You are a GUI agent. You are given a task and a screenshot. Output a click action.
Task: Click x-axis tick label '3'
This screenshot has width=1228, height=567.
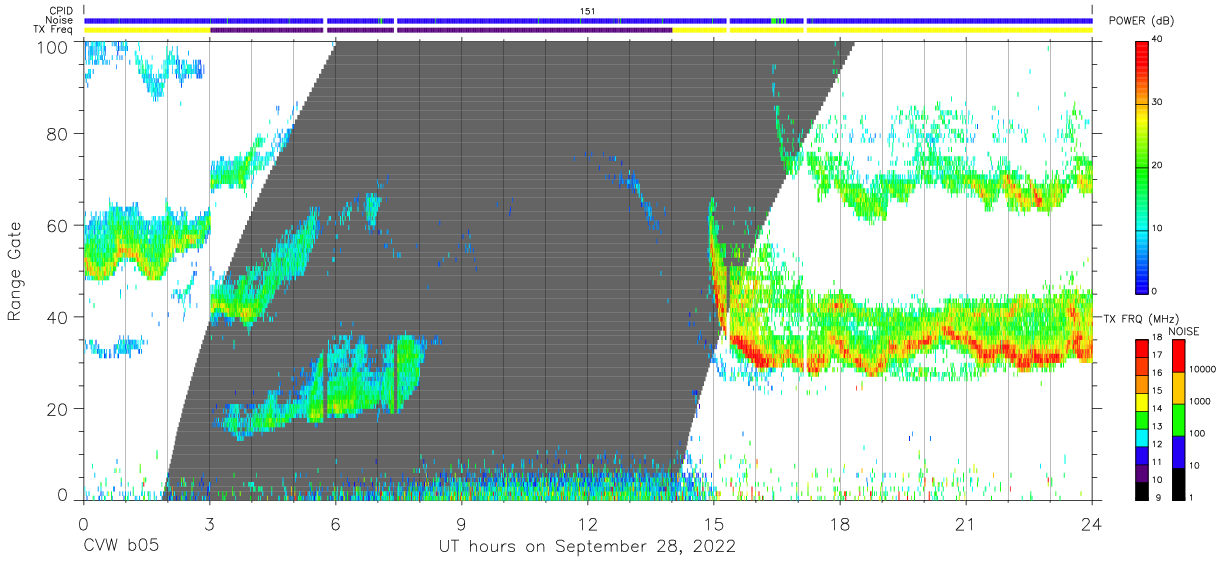(x=209, y=524)
